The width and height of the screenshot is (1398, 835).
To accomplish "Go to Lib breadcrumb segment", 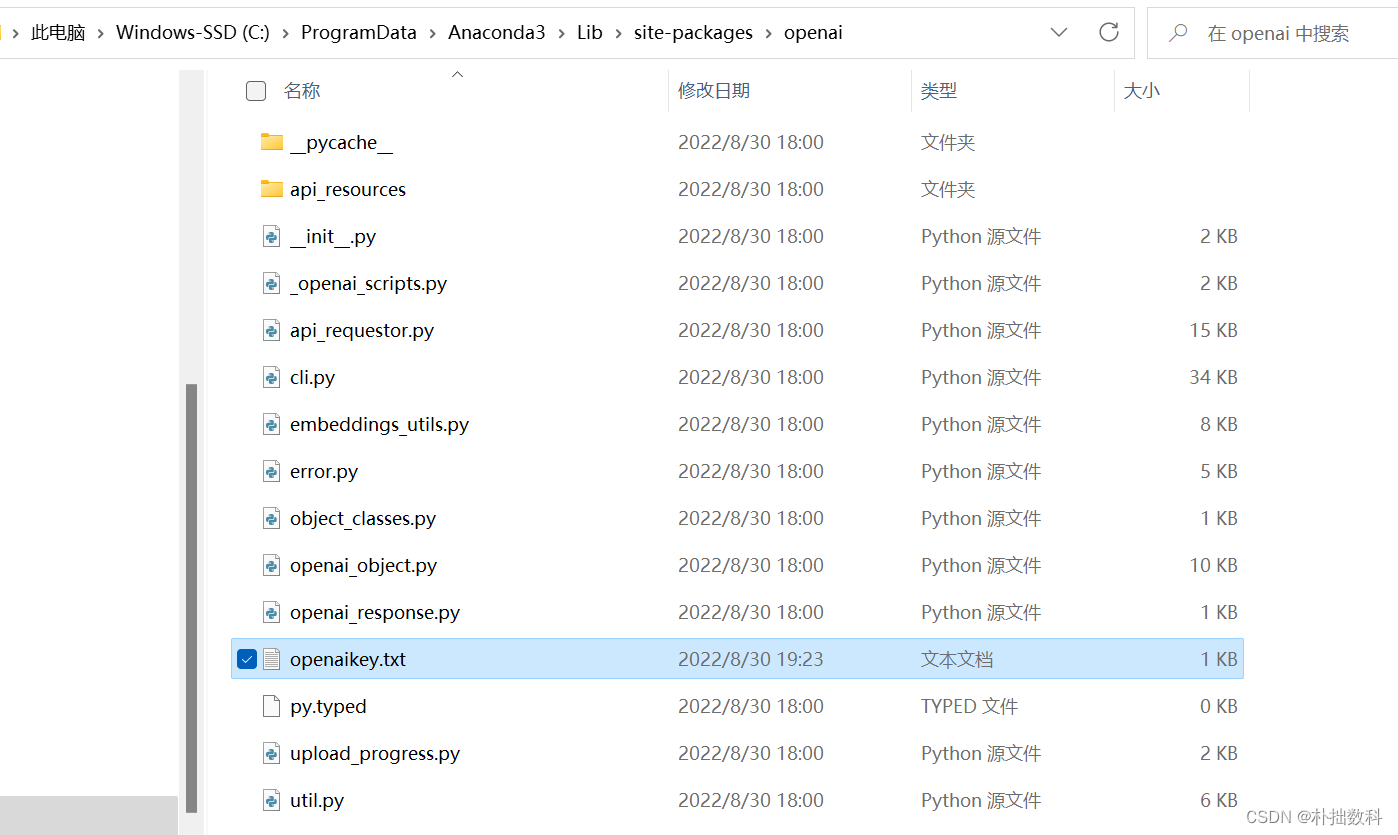I will [x=590, y=33].
